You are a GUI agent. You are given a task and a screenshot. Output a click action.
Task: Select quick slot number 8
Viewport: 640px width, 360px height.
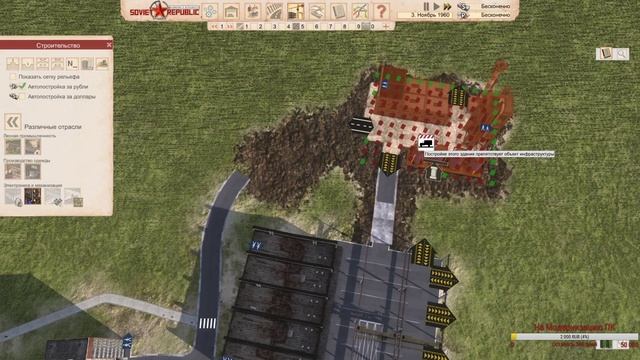344,27
